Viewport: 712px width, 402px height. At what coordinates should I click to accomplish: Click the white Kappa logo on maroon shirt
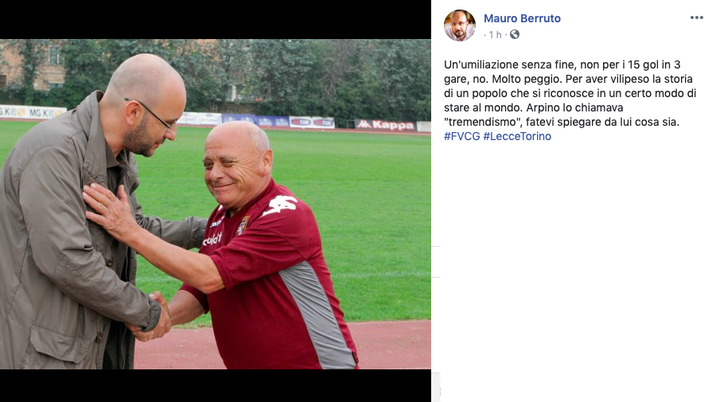(x=281, y=205)
